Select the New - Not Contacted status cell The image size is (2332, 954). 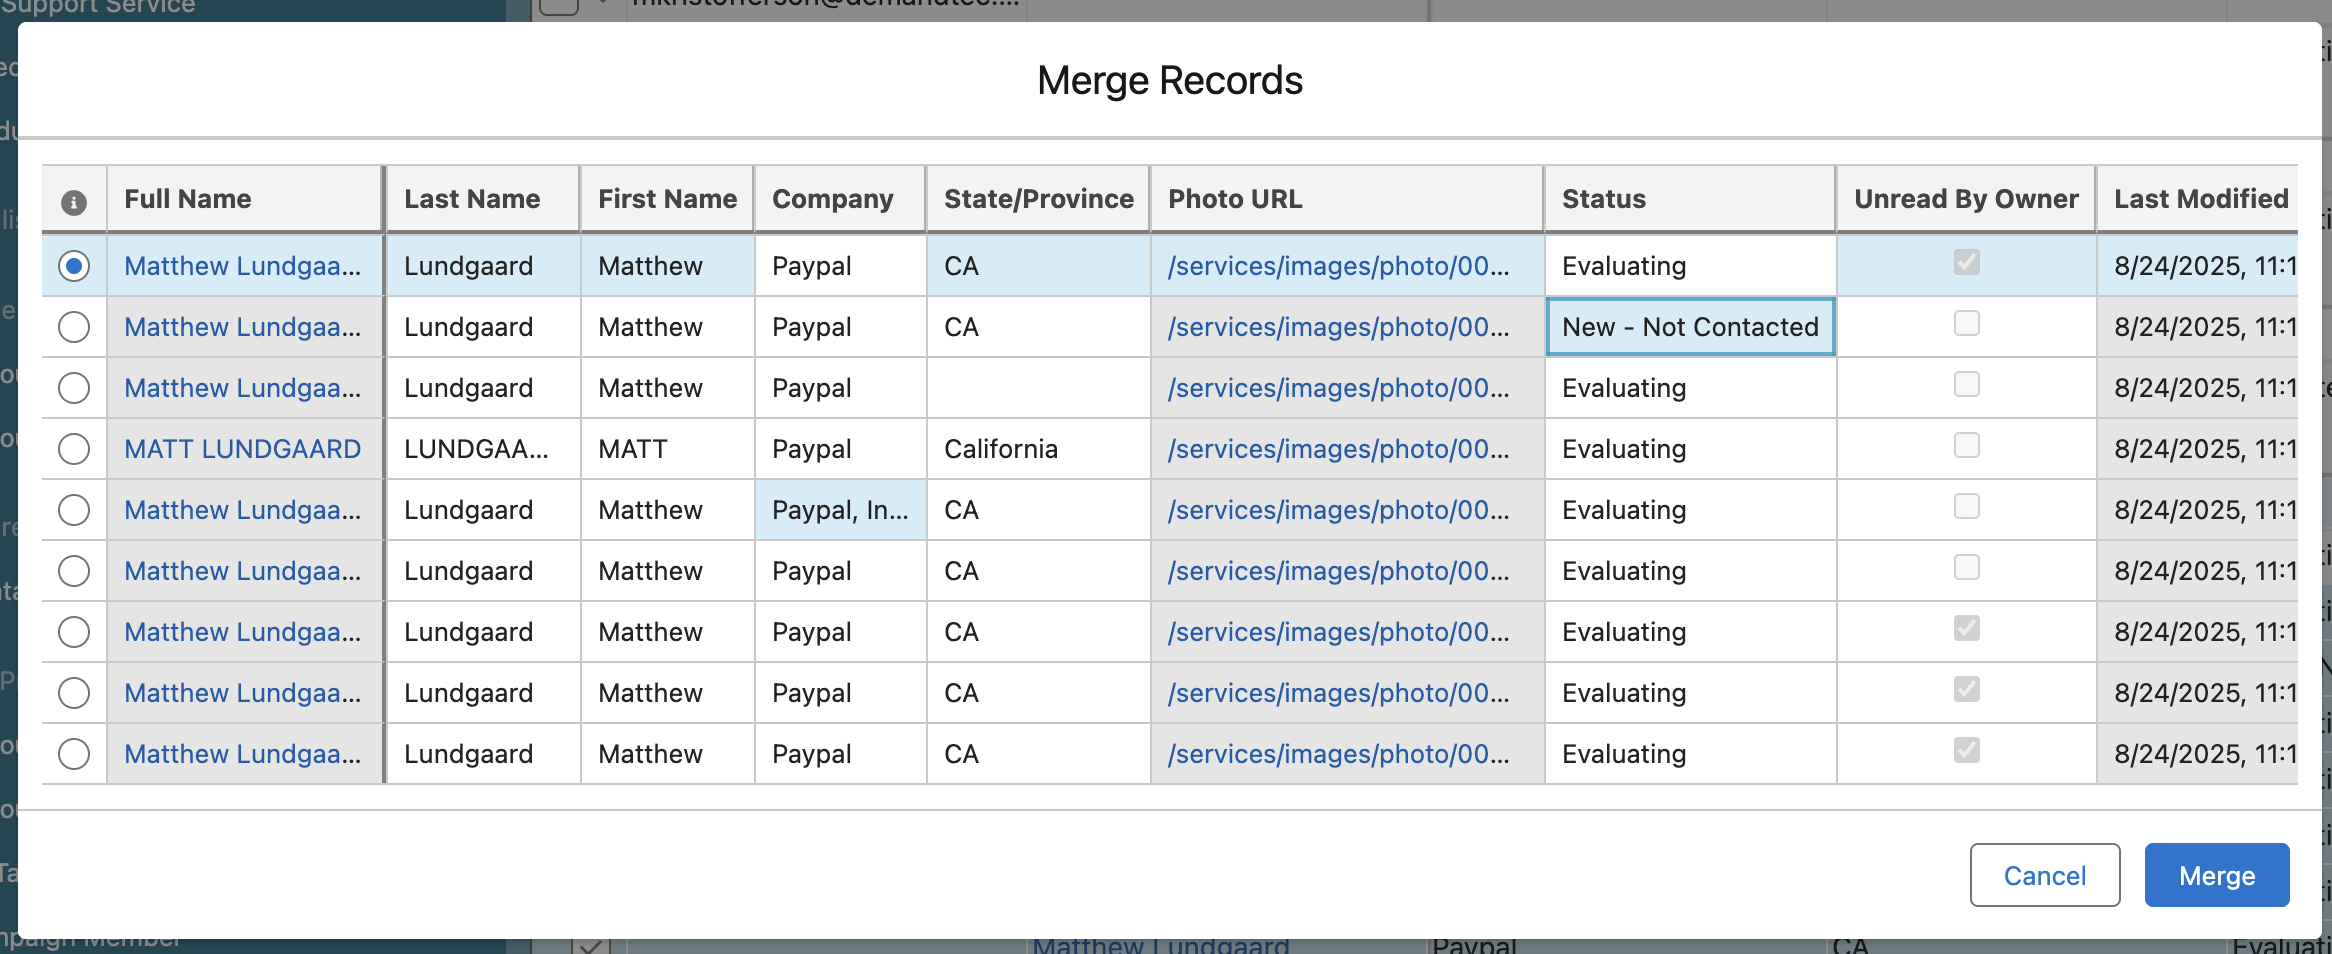[1690, 327]
